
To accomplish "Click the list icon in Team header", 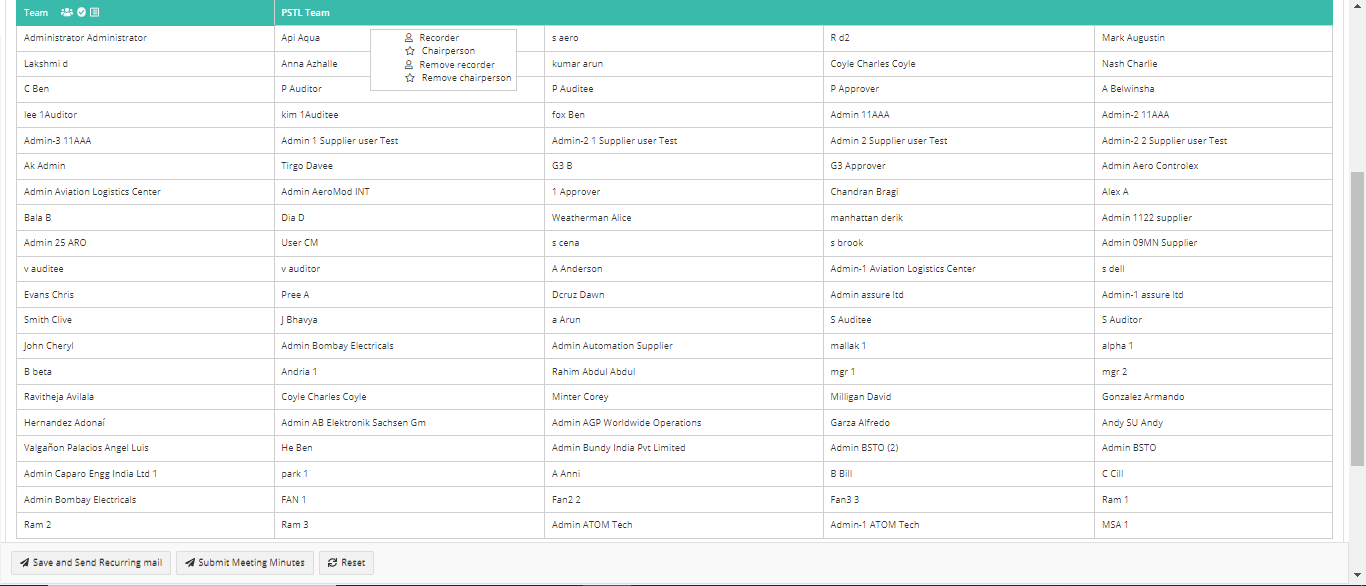I will click(94, 13).
